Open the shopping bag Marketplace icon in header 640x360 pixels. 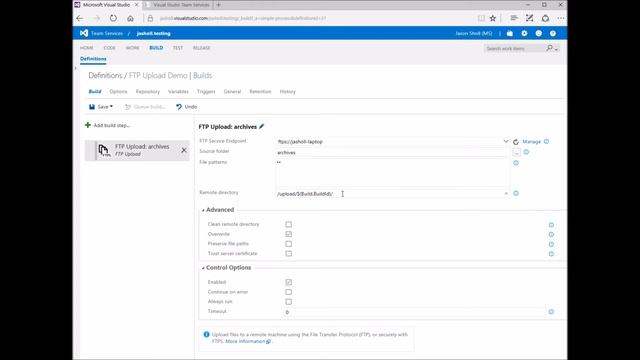tap(510, 33)
